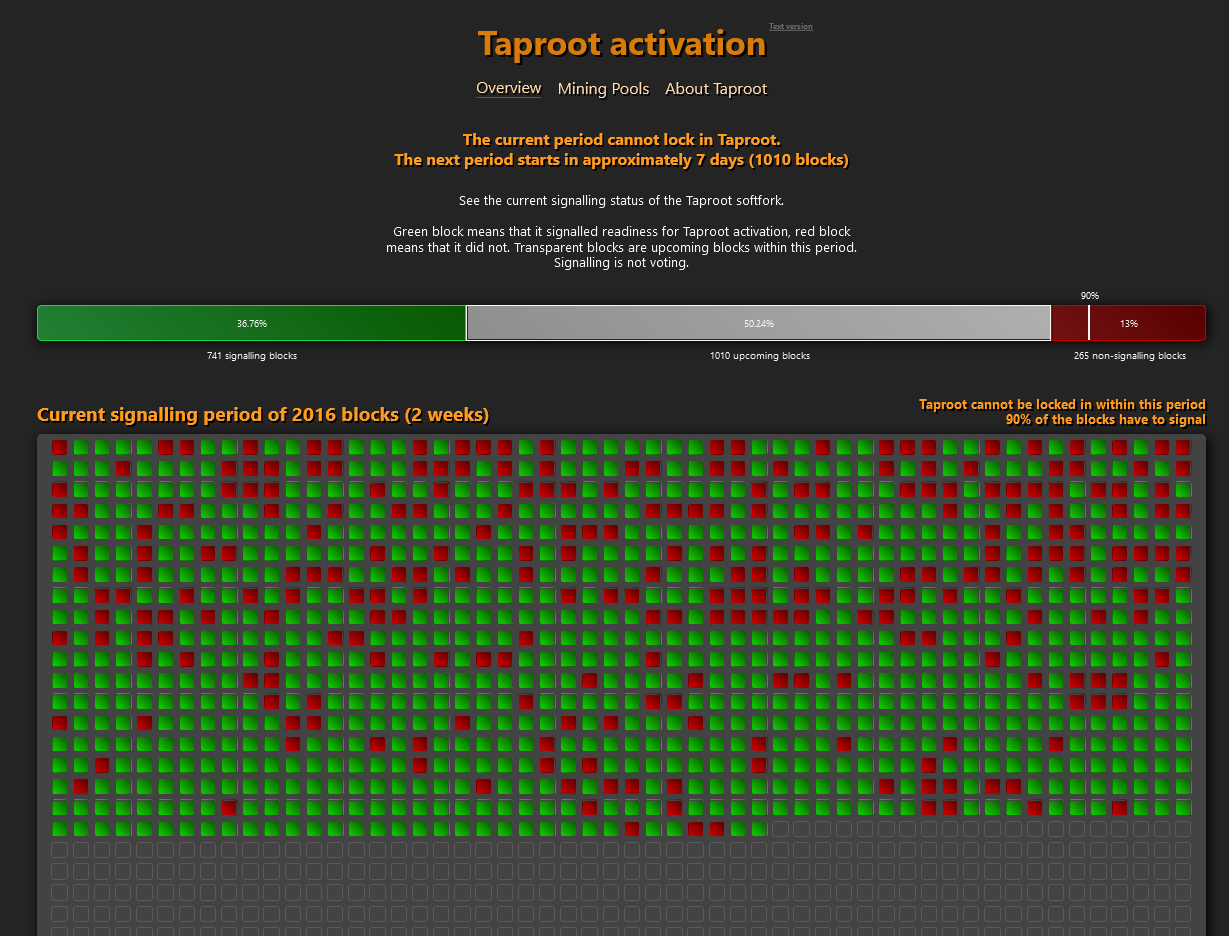Click the green 36.76% signalling bar segment
The height and width of the screenshot is (936, 1229).
coord(252,323)
